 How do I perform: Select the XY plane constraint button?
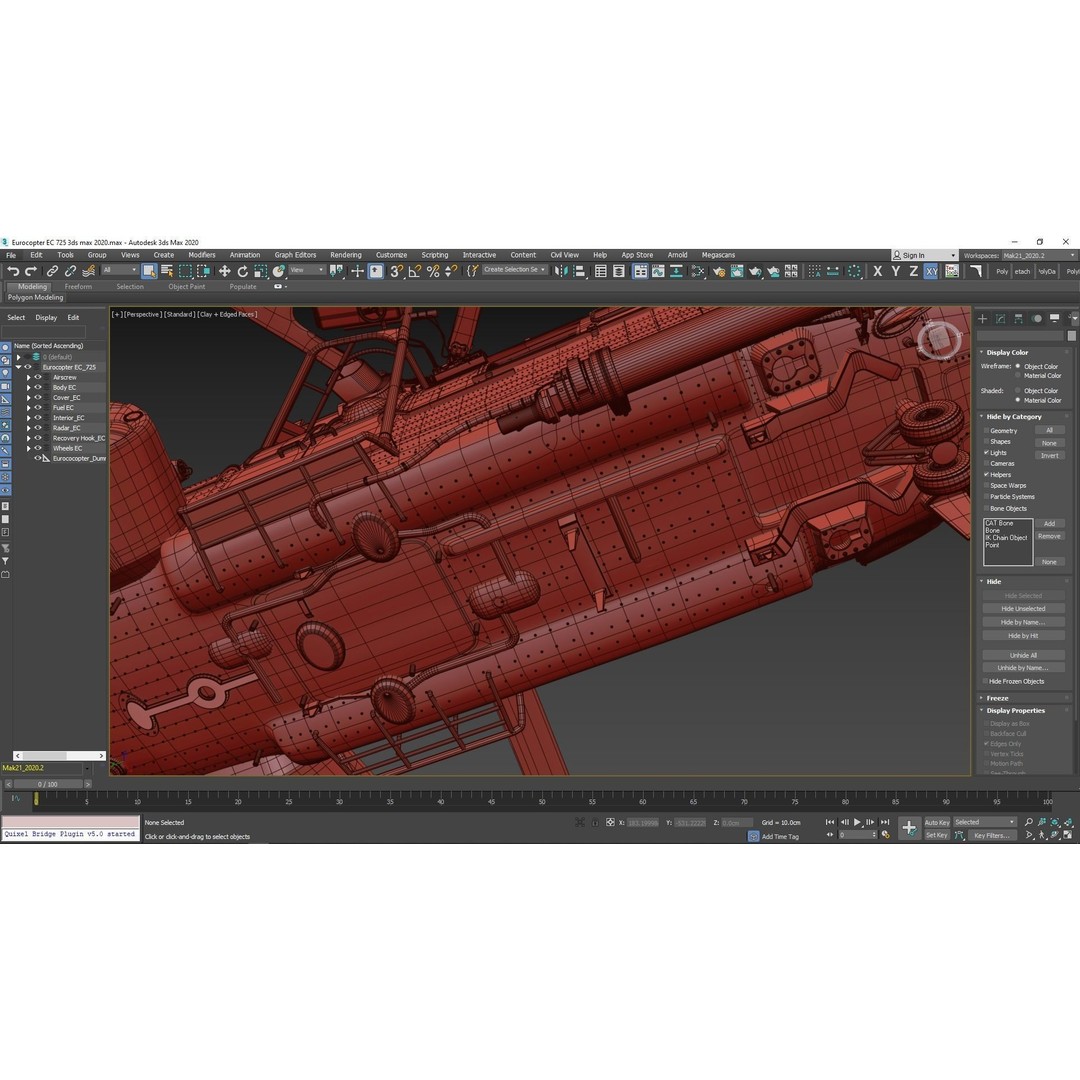click(x=931, y=271)
